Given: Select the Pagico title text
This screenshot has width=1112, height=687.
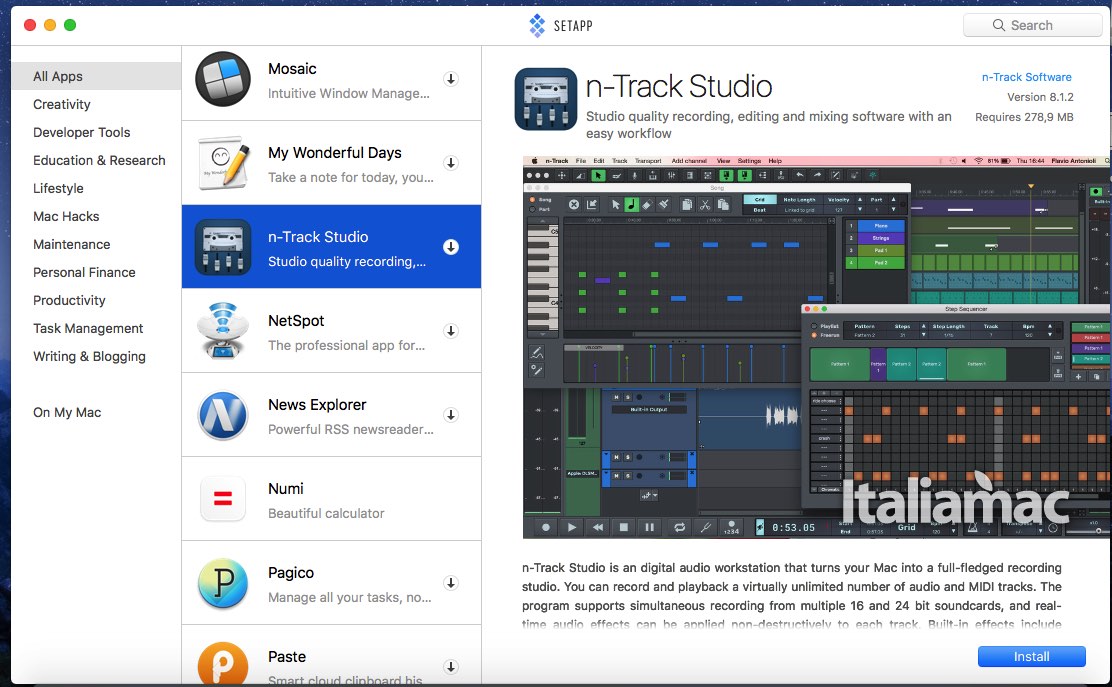Looking at the screenshot, I should (291, 573).
